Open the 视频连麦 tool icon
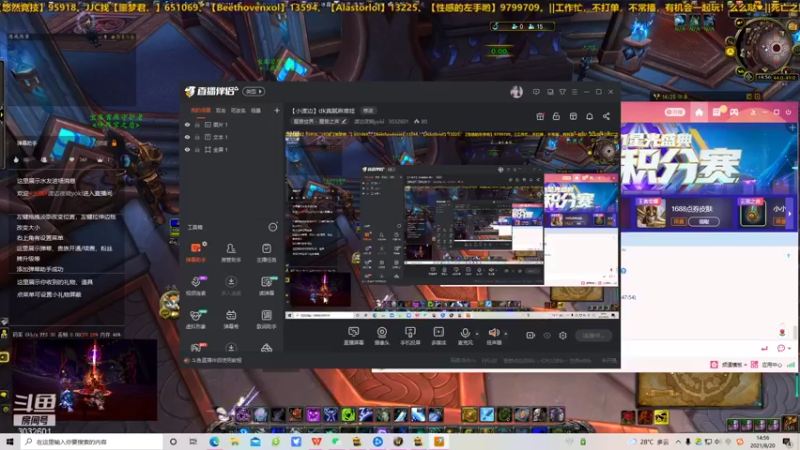Image resolution: width=800 pixels, height=450 pixels. click(x=196, y=286)
